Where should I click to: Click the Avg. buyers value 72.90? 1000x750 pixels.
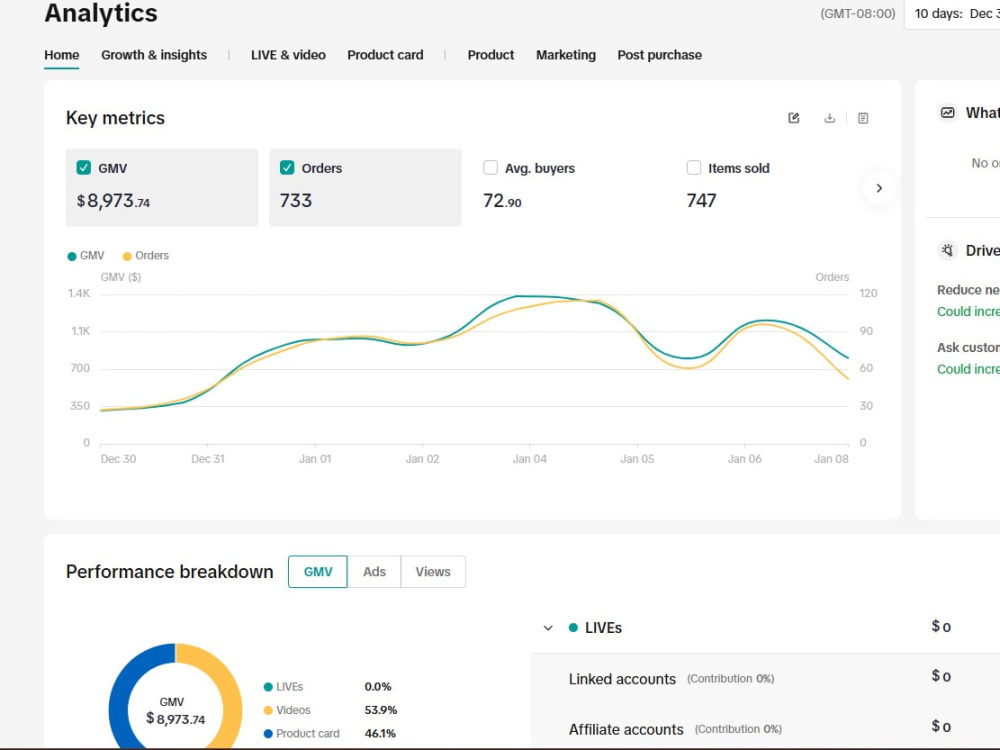(x=502, y=201)
